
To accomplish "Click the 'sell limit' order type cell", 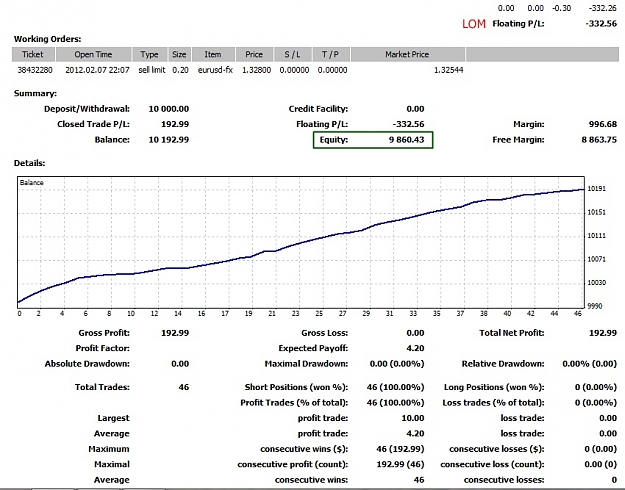I will point(151,70).
